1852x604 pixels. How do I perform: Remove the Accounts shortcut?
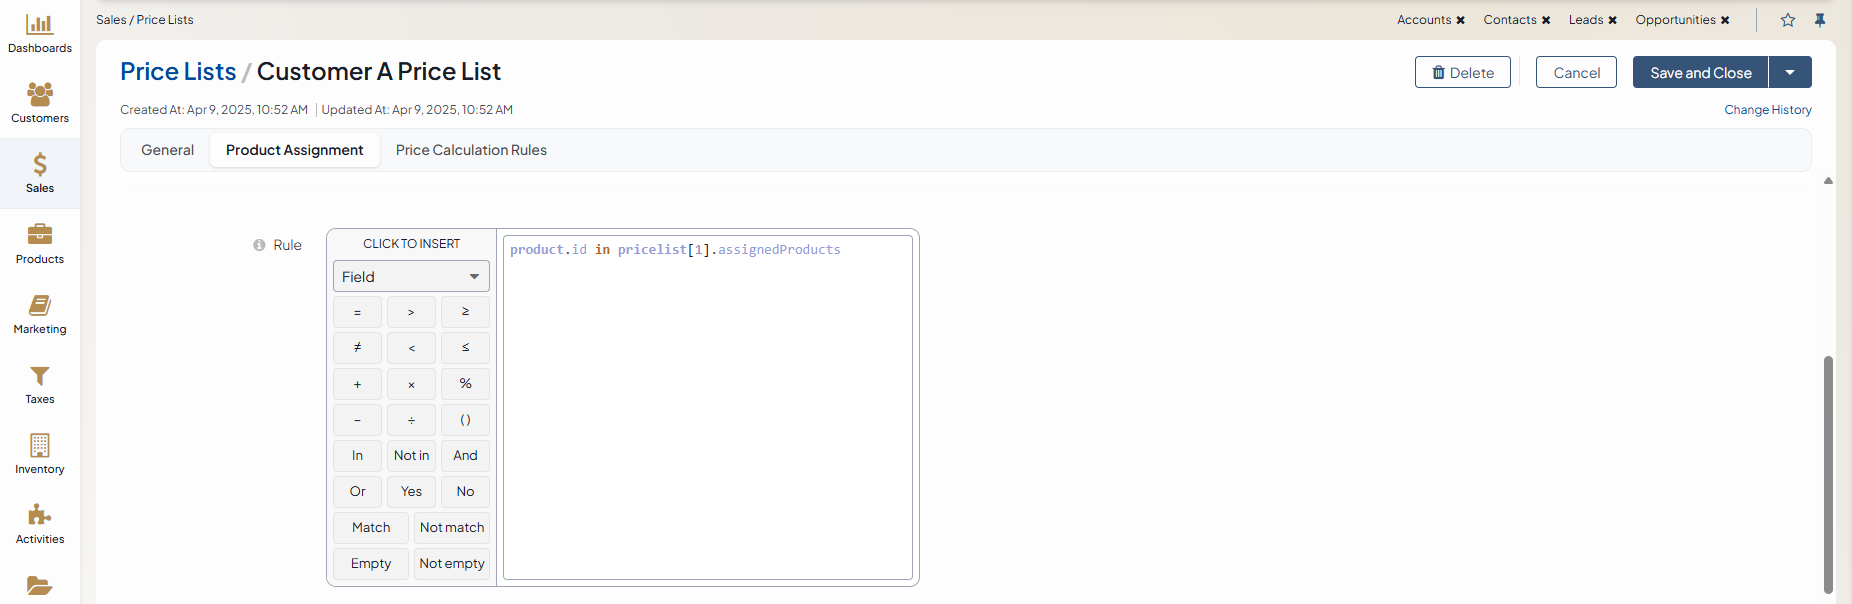click(x=1461, y=20)
